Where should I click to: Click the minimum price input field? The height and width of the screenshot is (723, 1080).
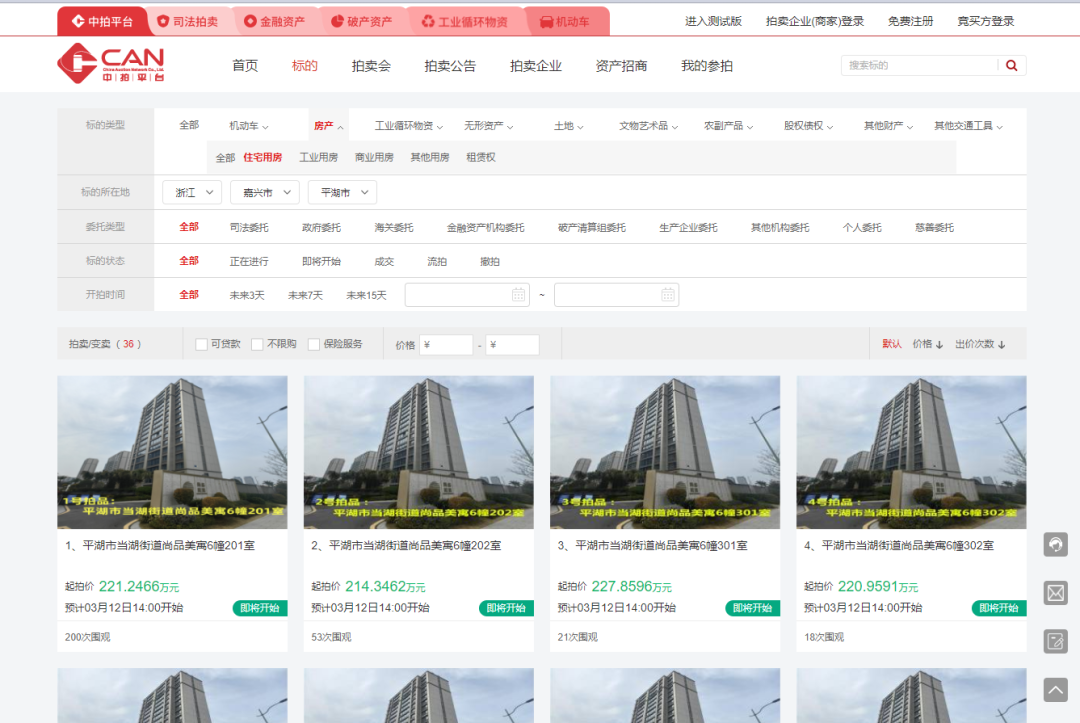click(446, 345)
